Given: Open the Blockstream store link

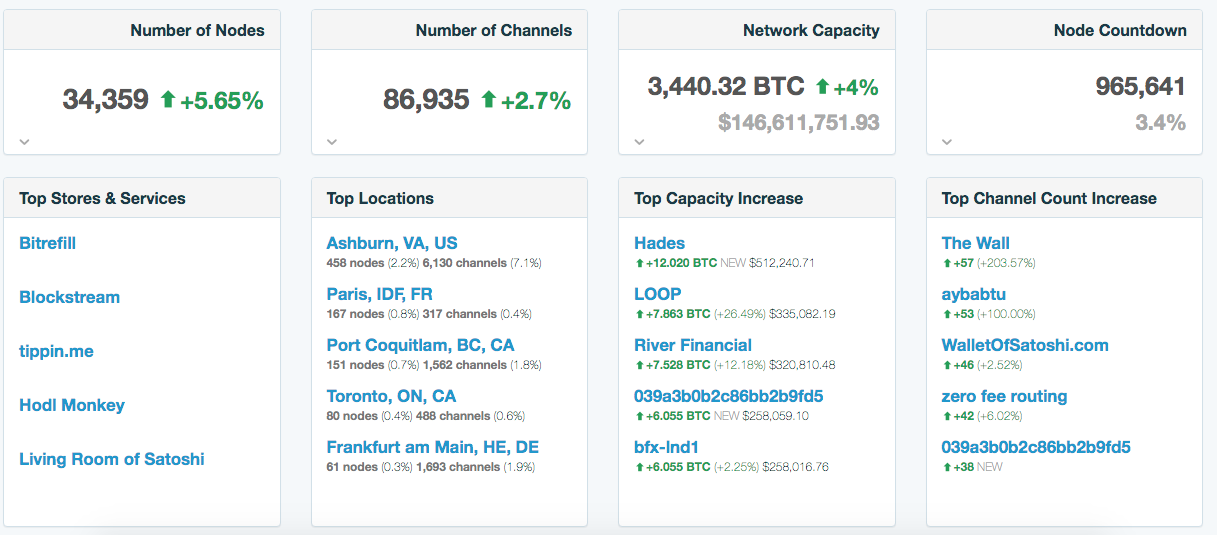Looking at the screenshot, I should [69, 297].
